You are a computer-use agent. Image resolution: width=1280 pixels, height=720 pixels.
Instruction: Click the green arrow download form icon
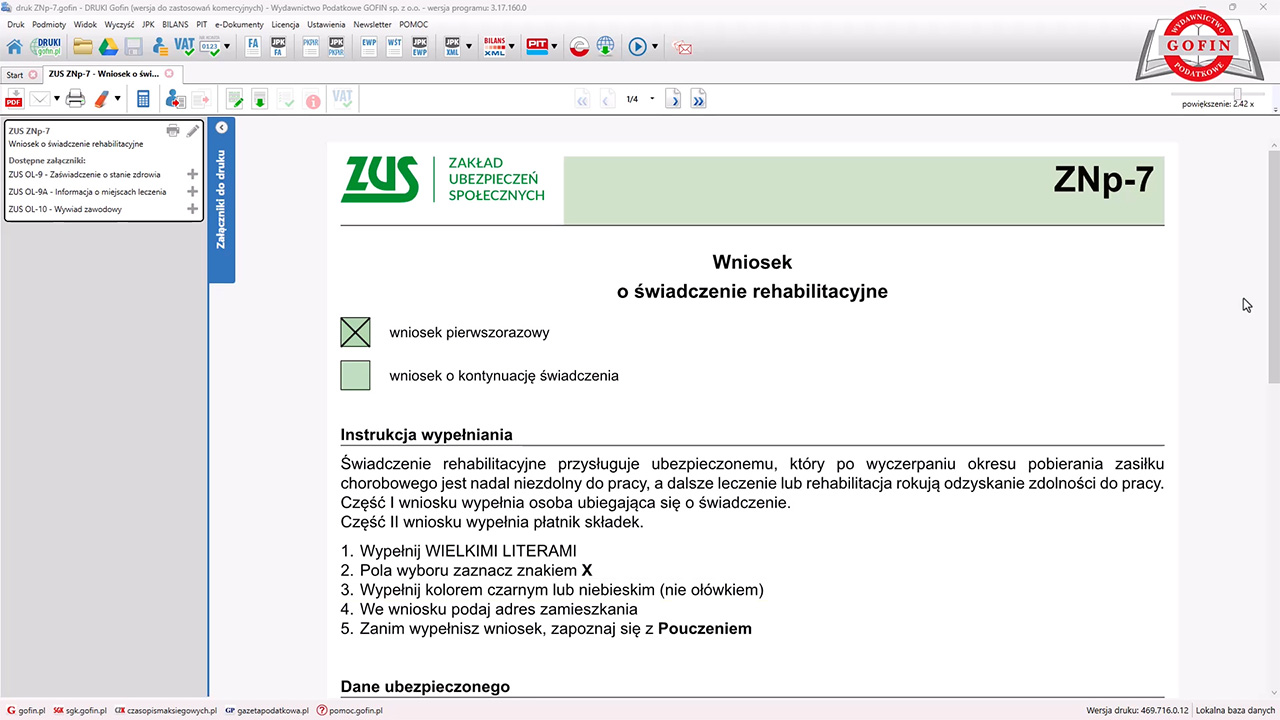click(x=259, y=98)
